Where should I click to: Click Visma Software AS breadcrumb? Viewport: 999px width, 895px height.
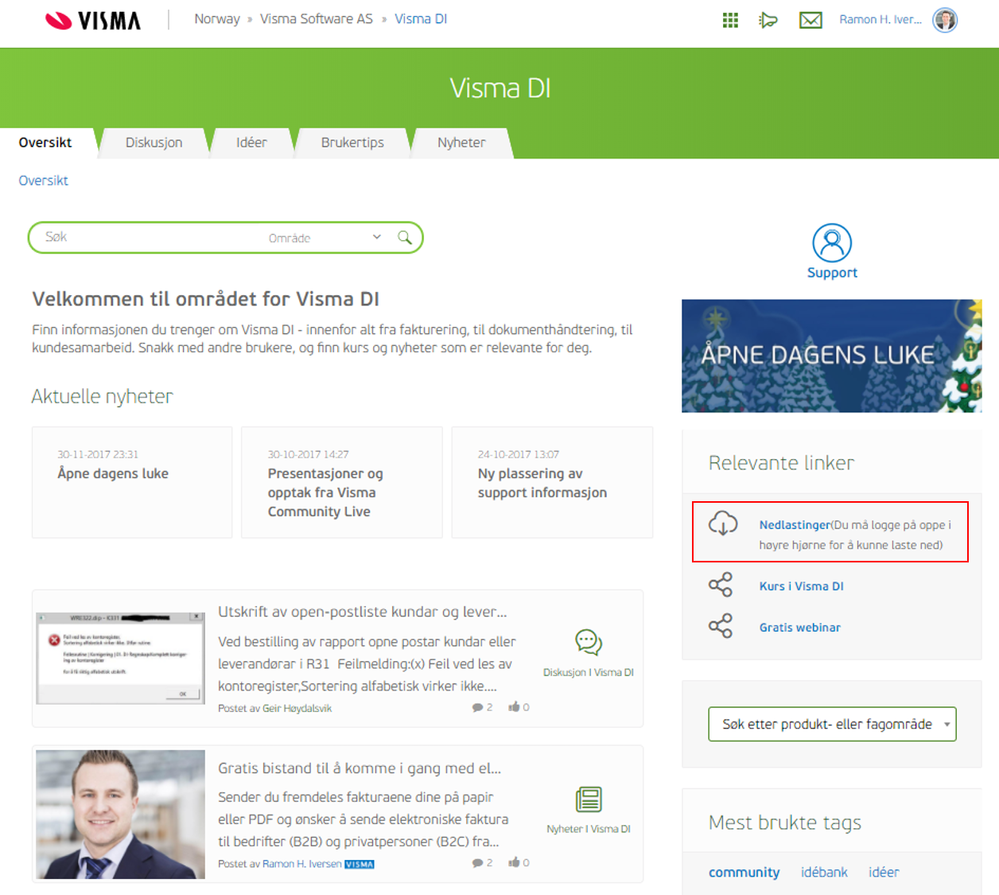(316, 19)
